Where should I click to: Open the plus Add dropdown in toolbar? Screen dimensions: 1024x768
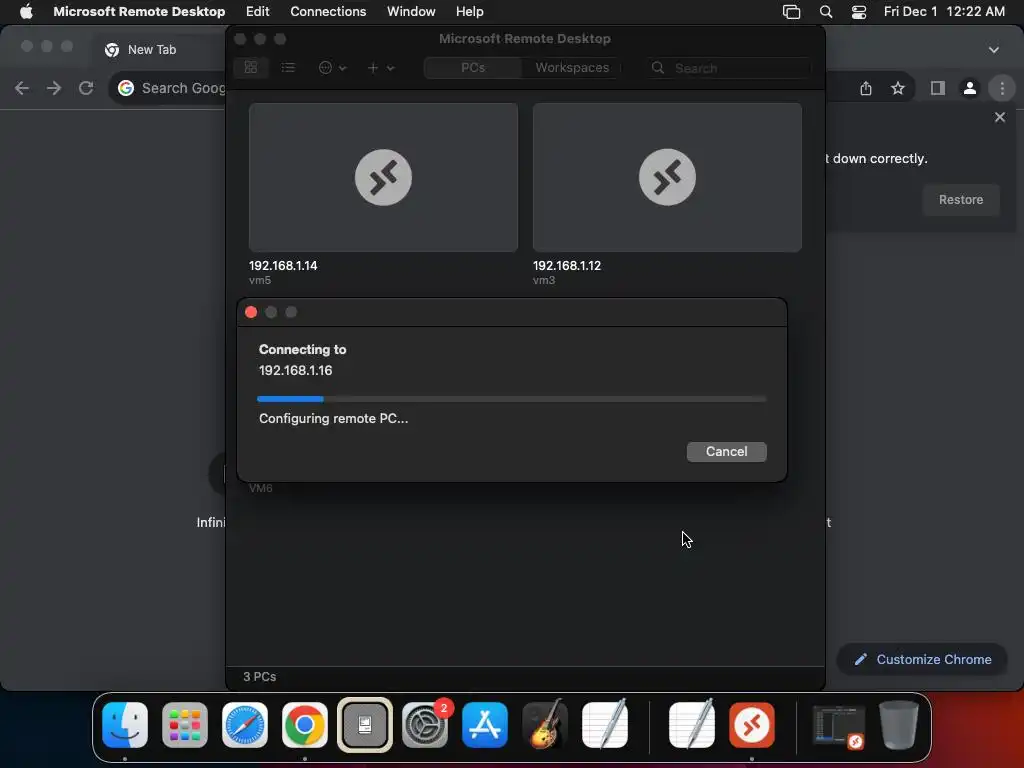pos(381,67)
